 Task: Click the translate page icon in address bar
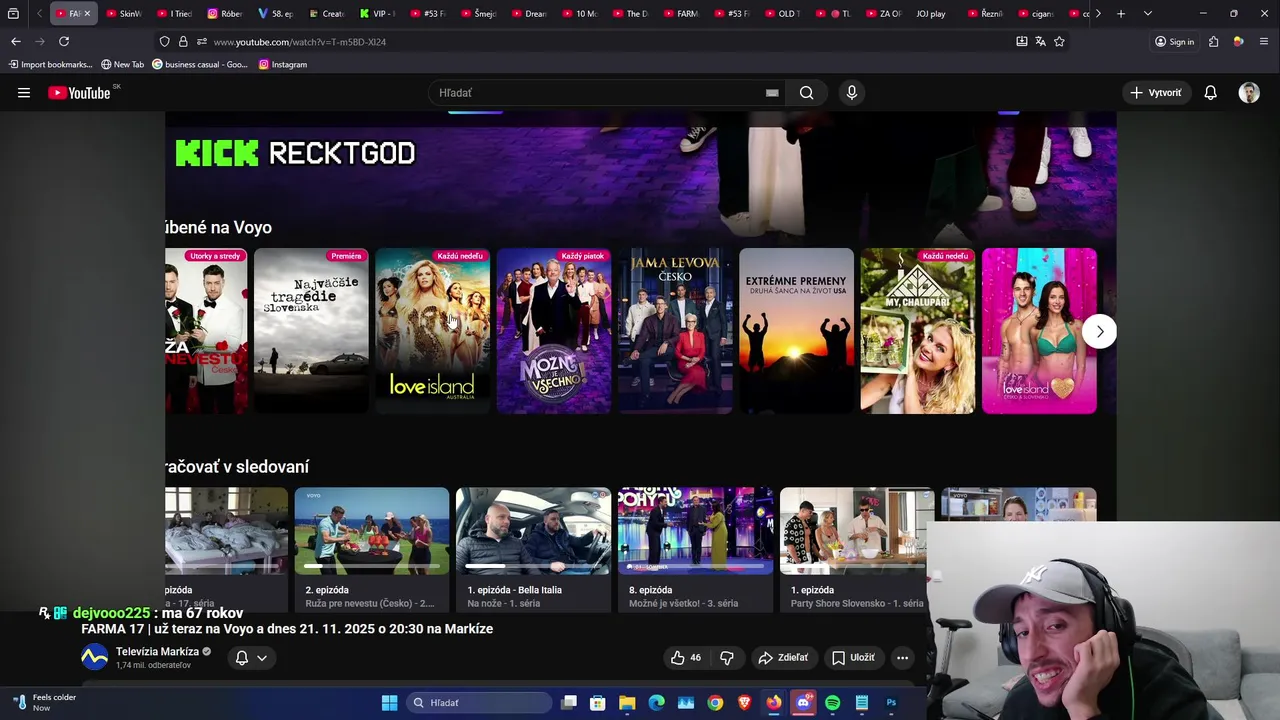point(1040,41)
